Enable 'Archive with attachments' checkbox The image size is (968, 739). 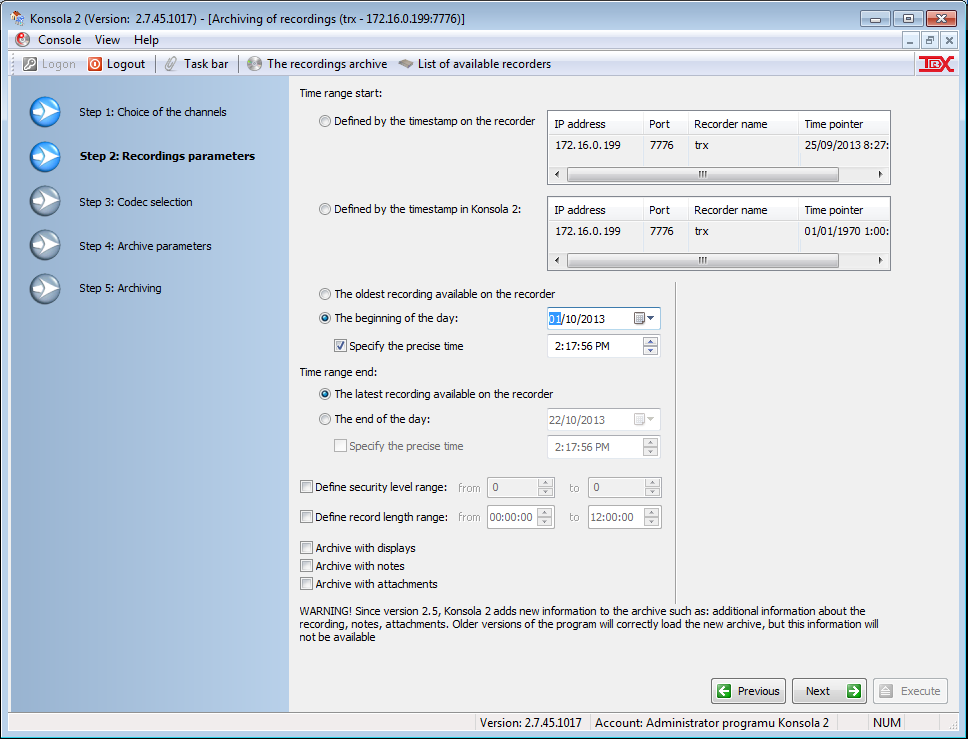coord(306,583)
